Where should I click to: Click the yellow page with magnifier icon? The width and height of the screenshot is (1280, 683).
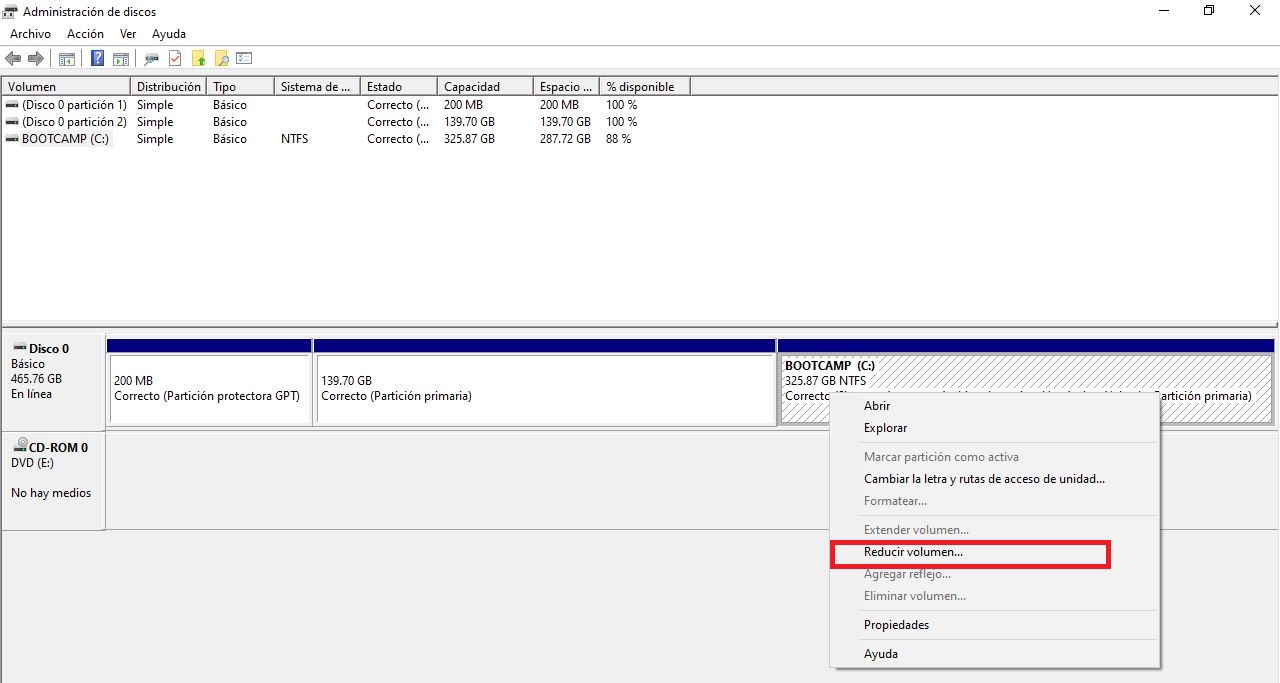coord(222,59)
